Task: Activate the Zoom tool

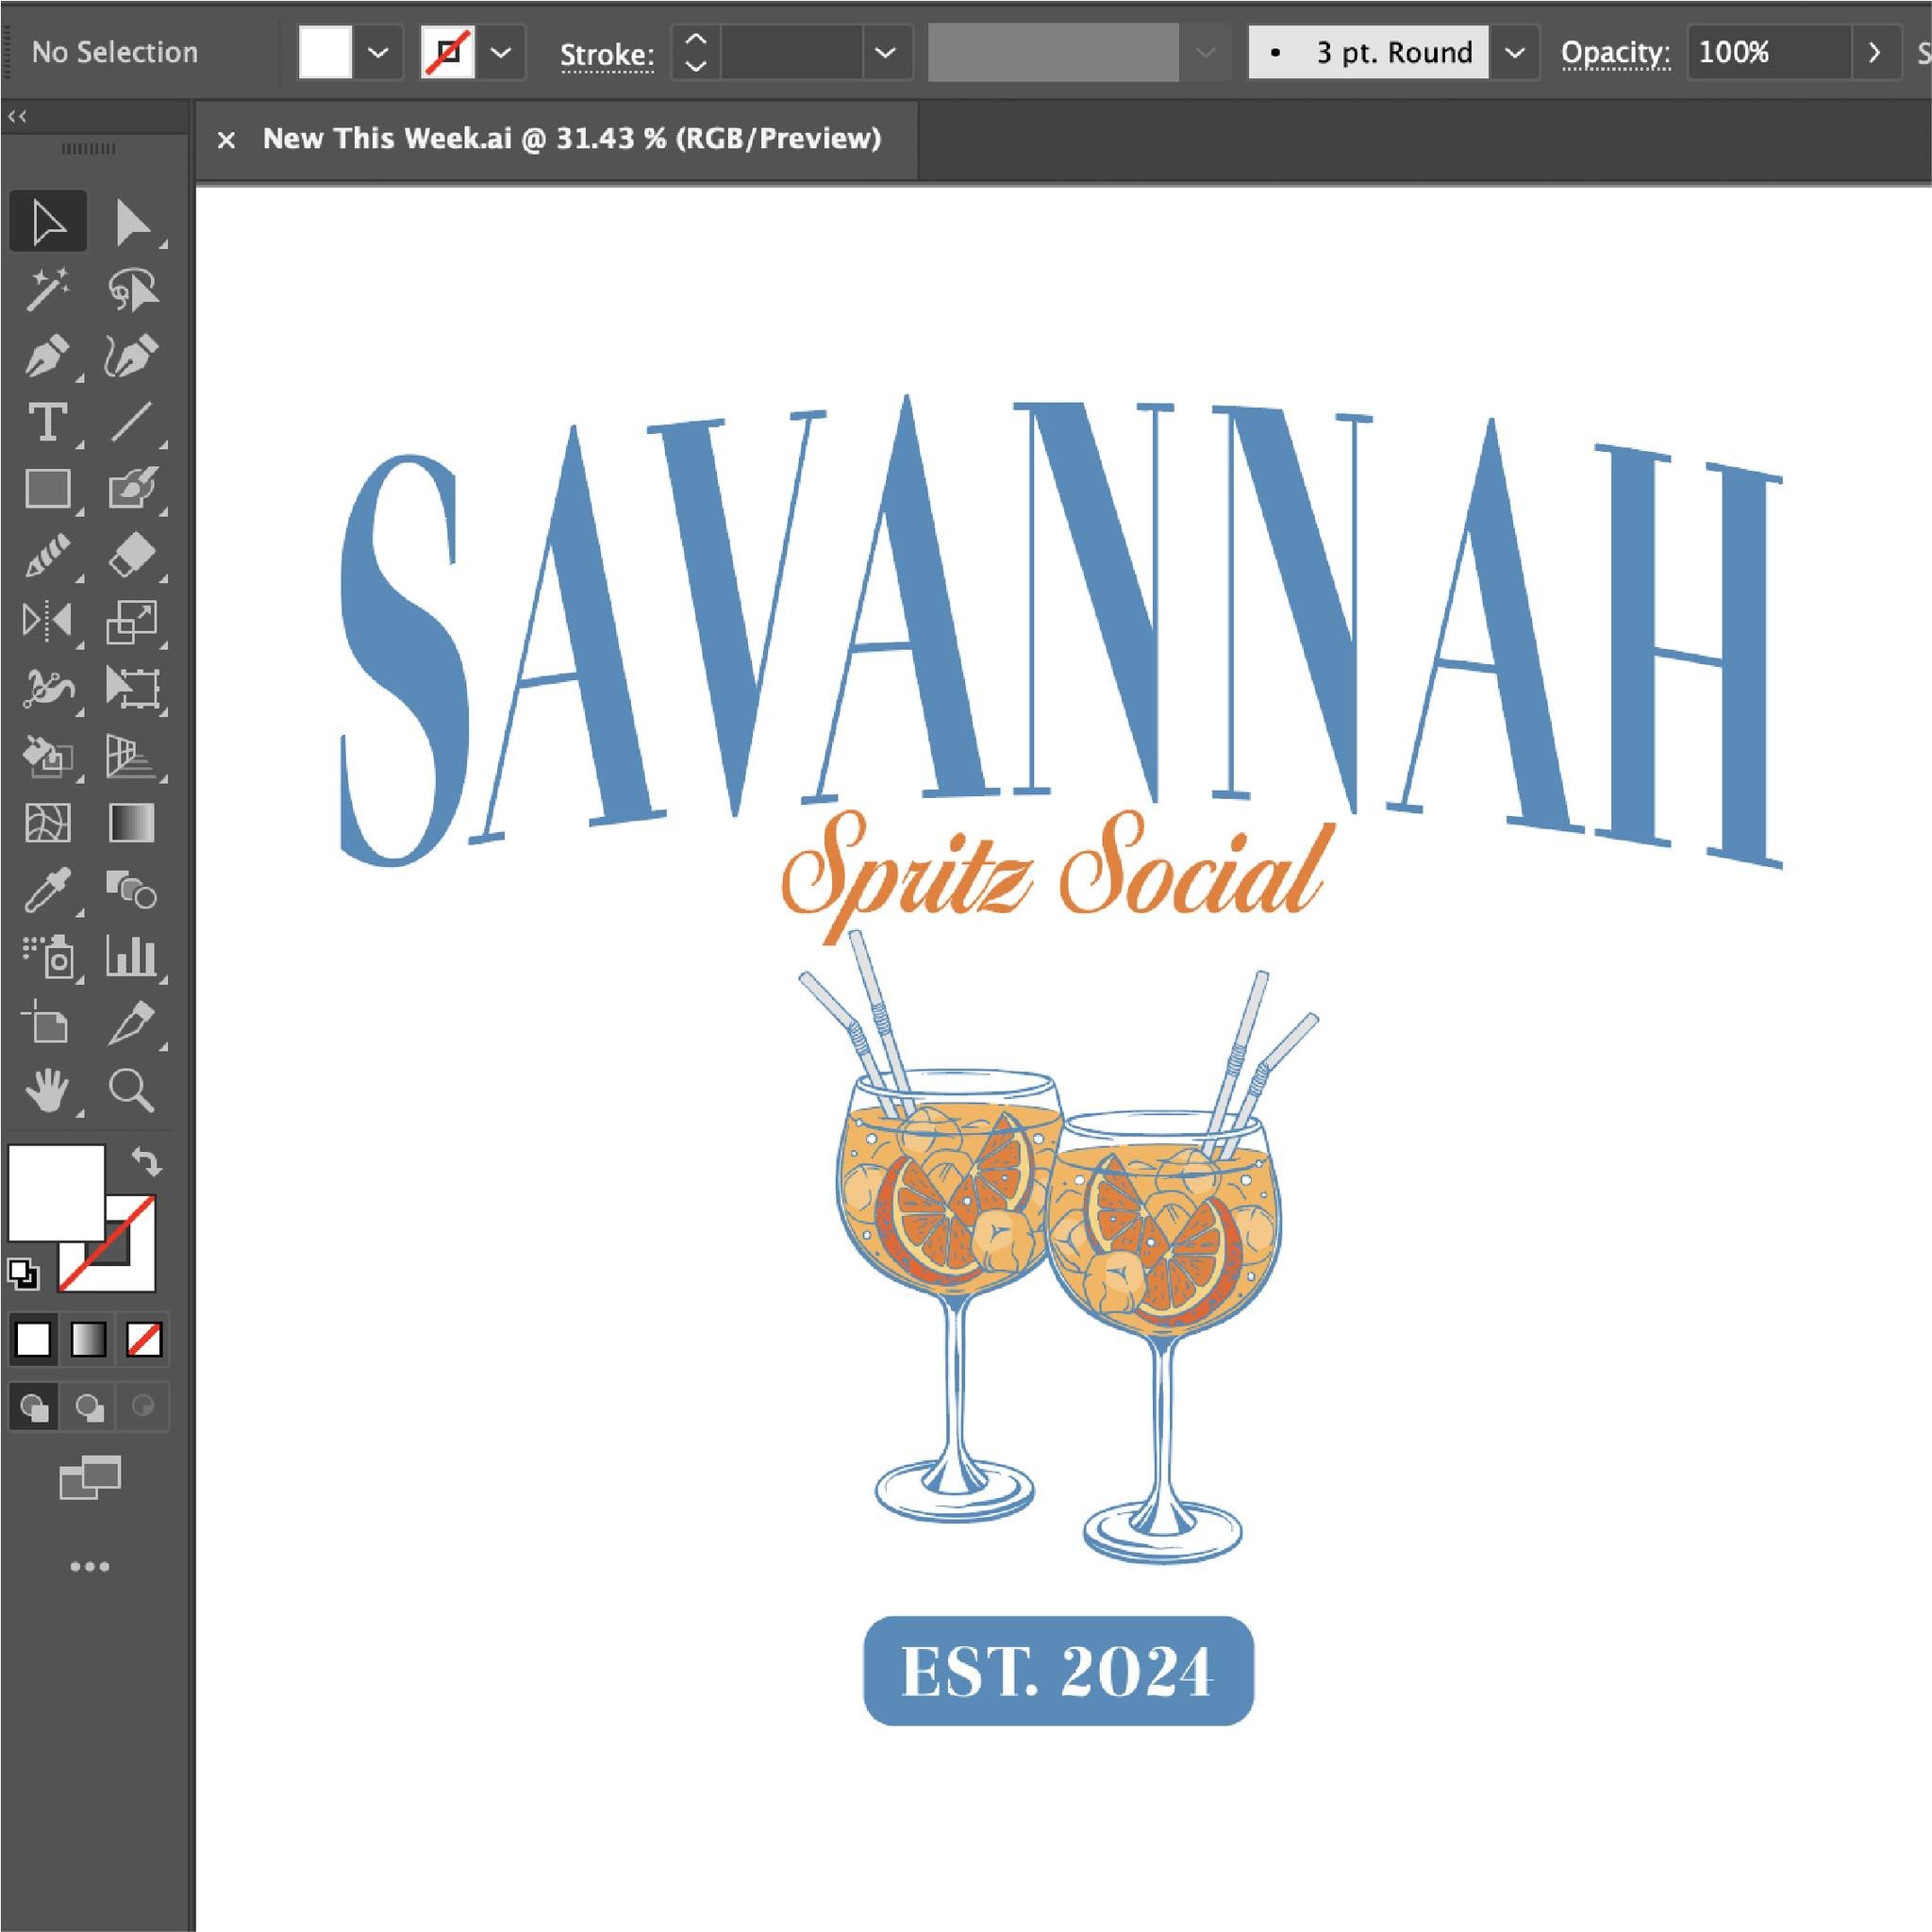Action: click(x=132, y=1090)
